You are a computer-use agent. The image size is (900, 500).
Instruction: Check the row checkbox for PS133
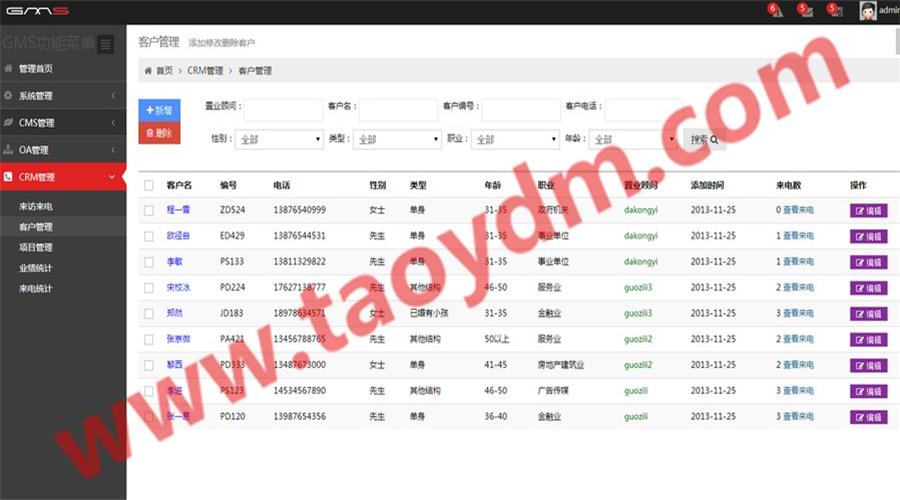tap(149, 262)
